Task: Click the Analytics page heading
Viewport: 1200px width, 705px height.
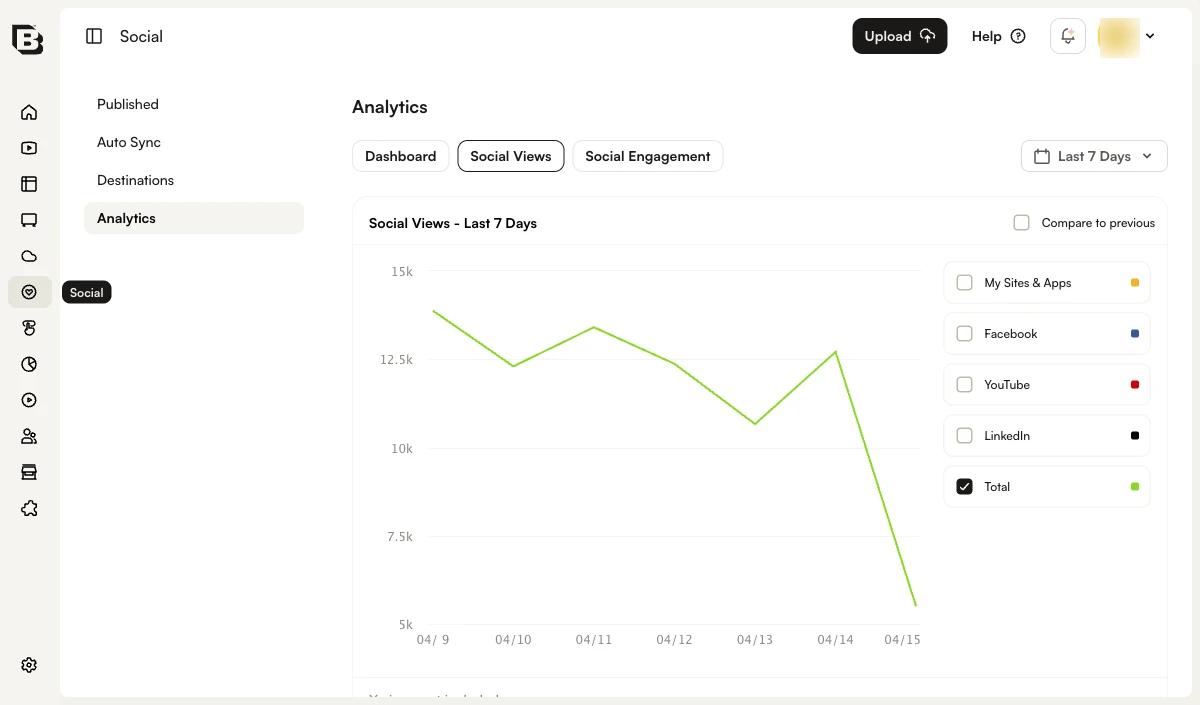Action: pyautogui.click(x=390, y=107)
